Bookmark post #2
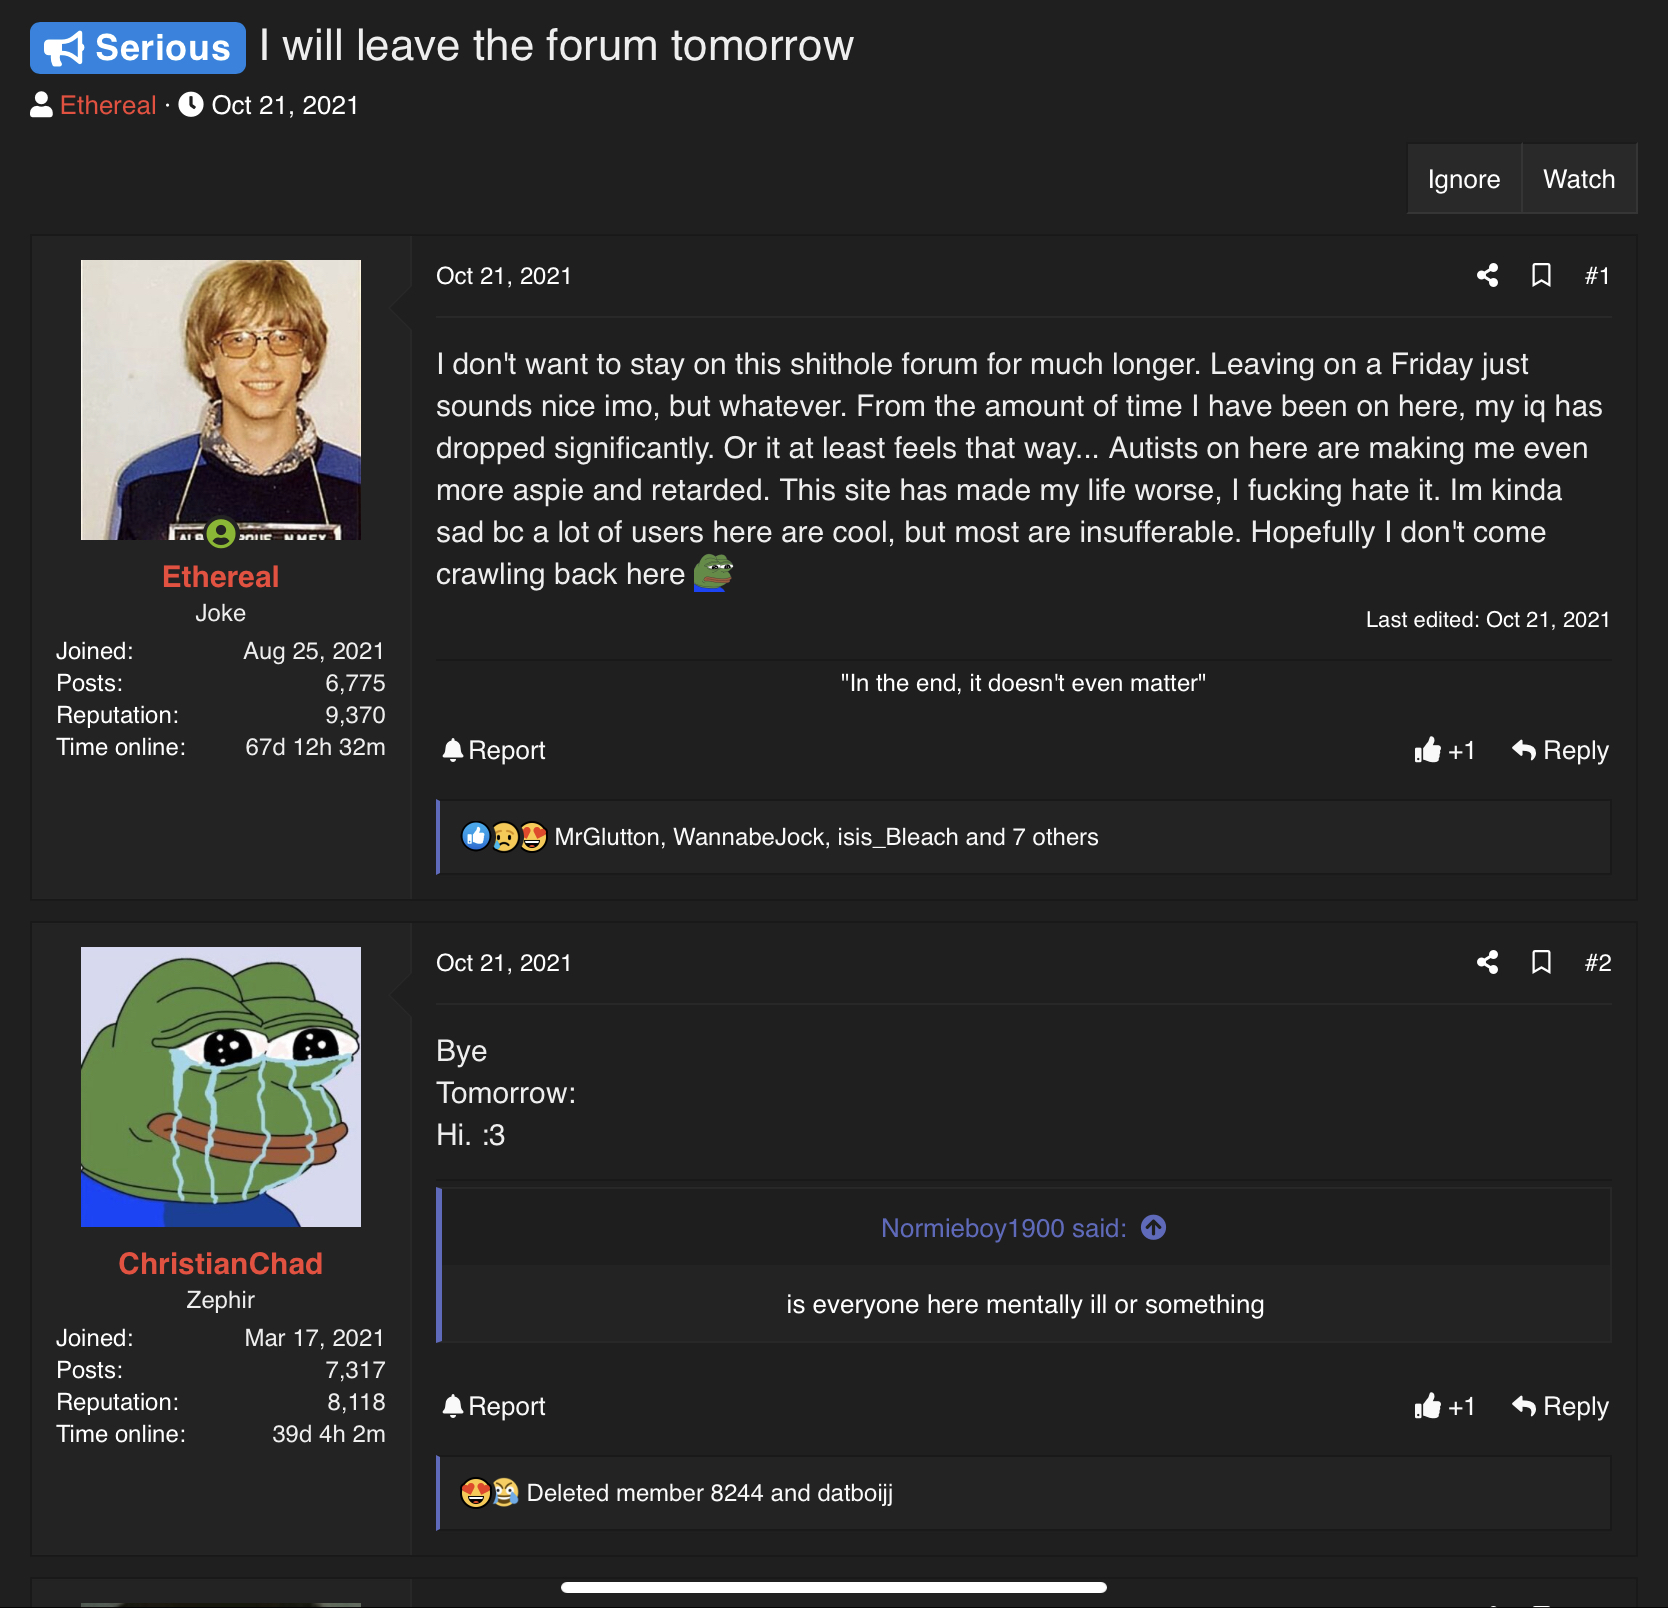This screenshot has width=1668, height=1608. pos(1541,962)
